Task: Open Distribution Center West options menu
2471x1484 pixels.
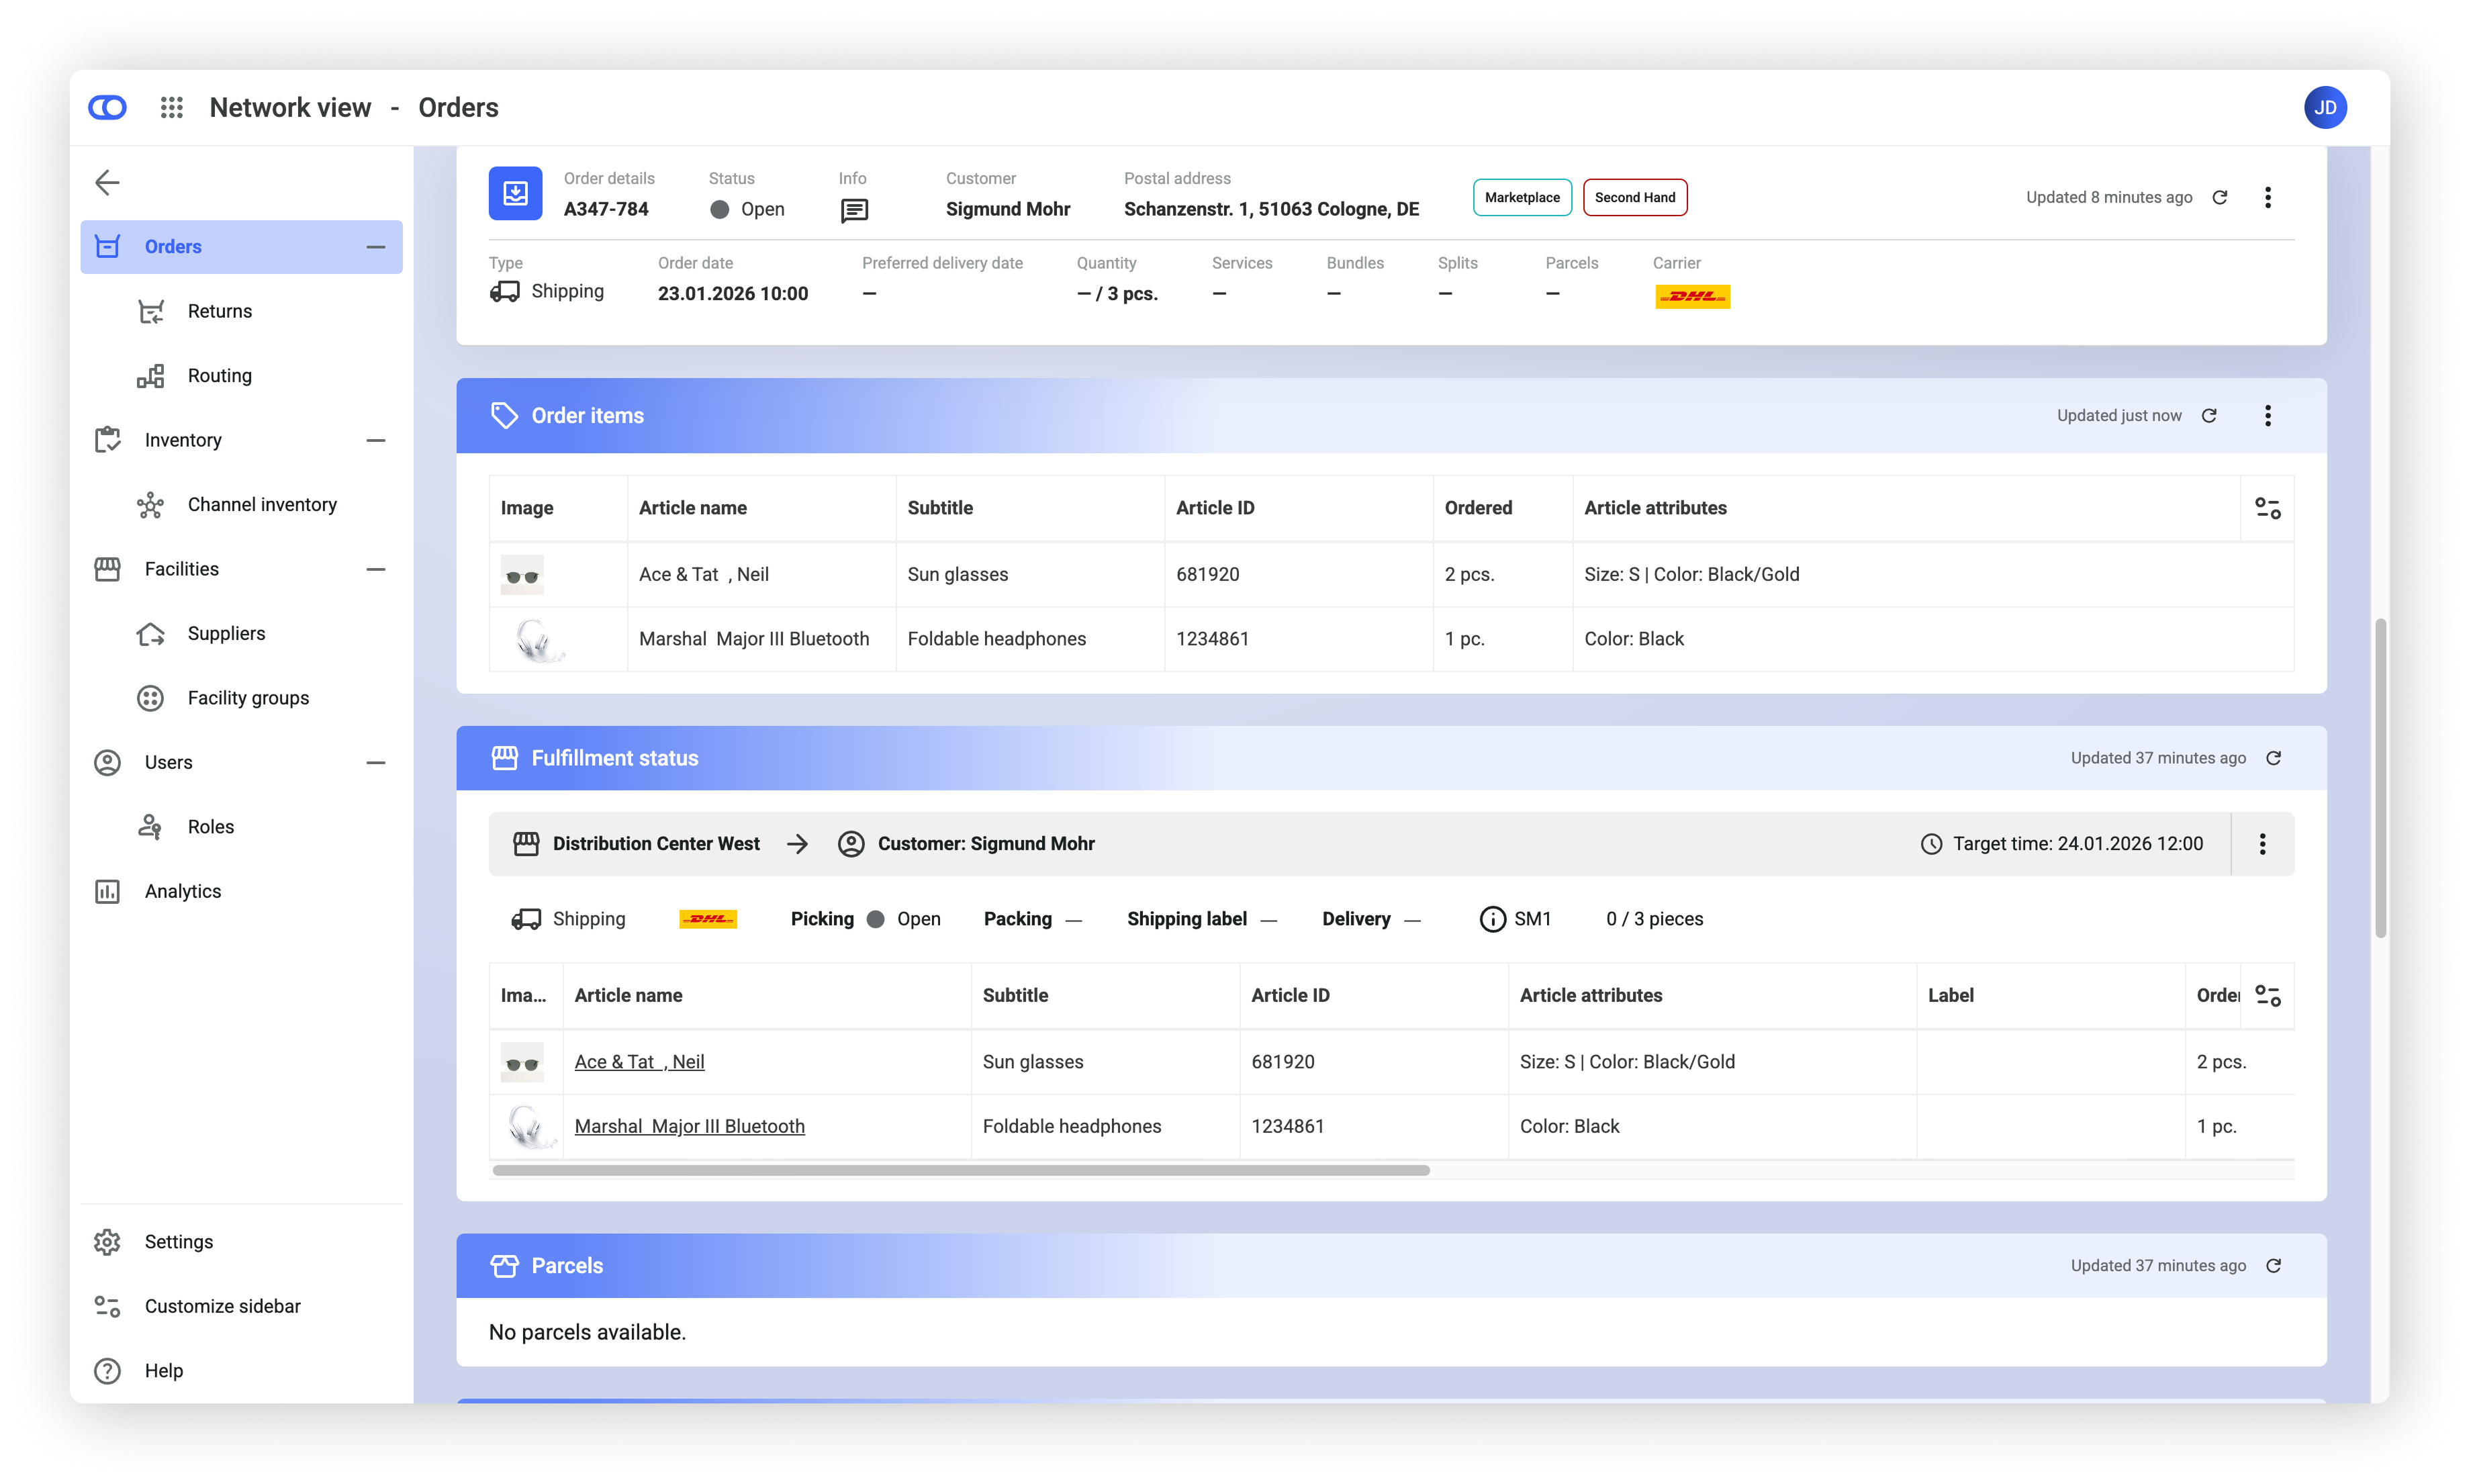Action: pos(2262,844)
